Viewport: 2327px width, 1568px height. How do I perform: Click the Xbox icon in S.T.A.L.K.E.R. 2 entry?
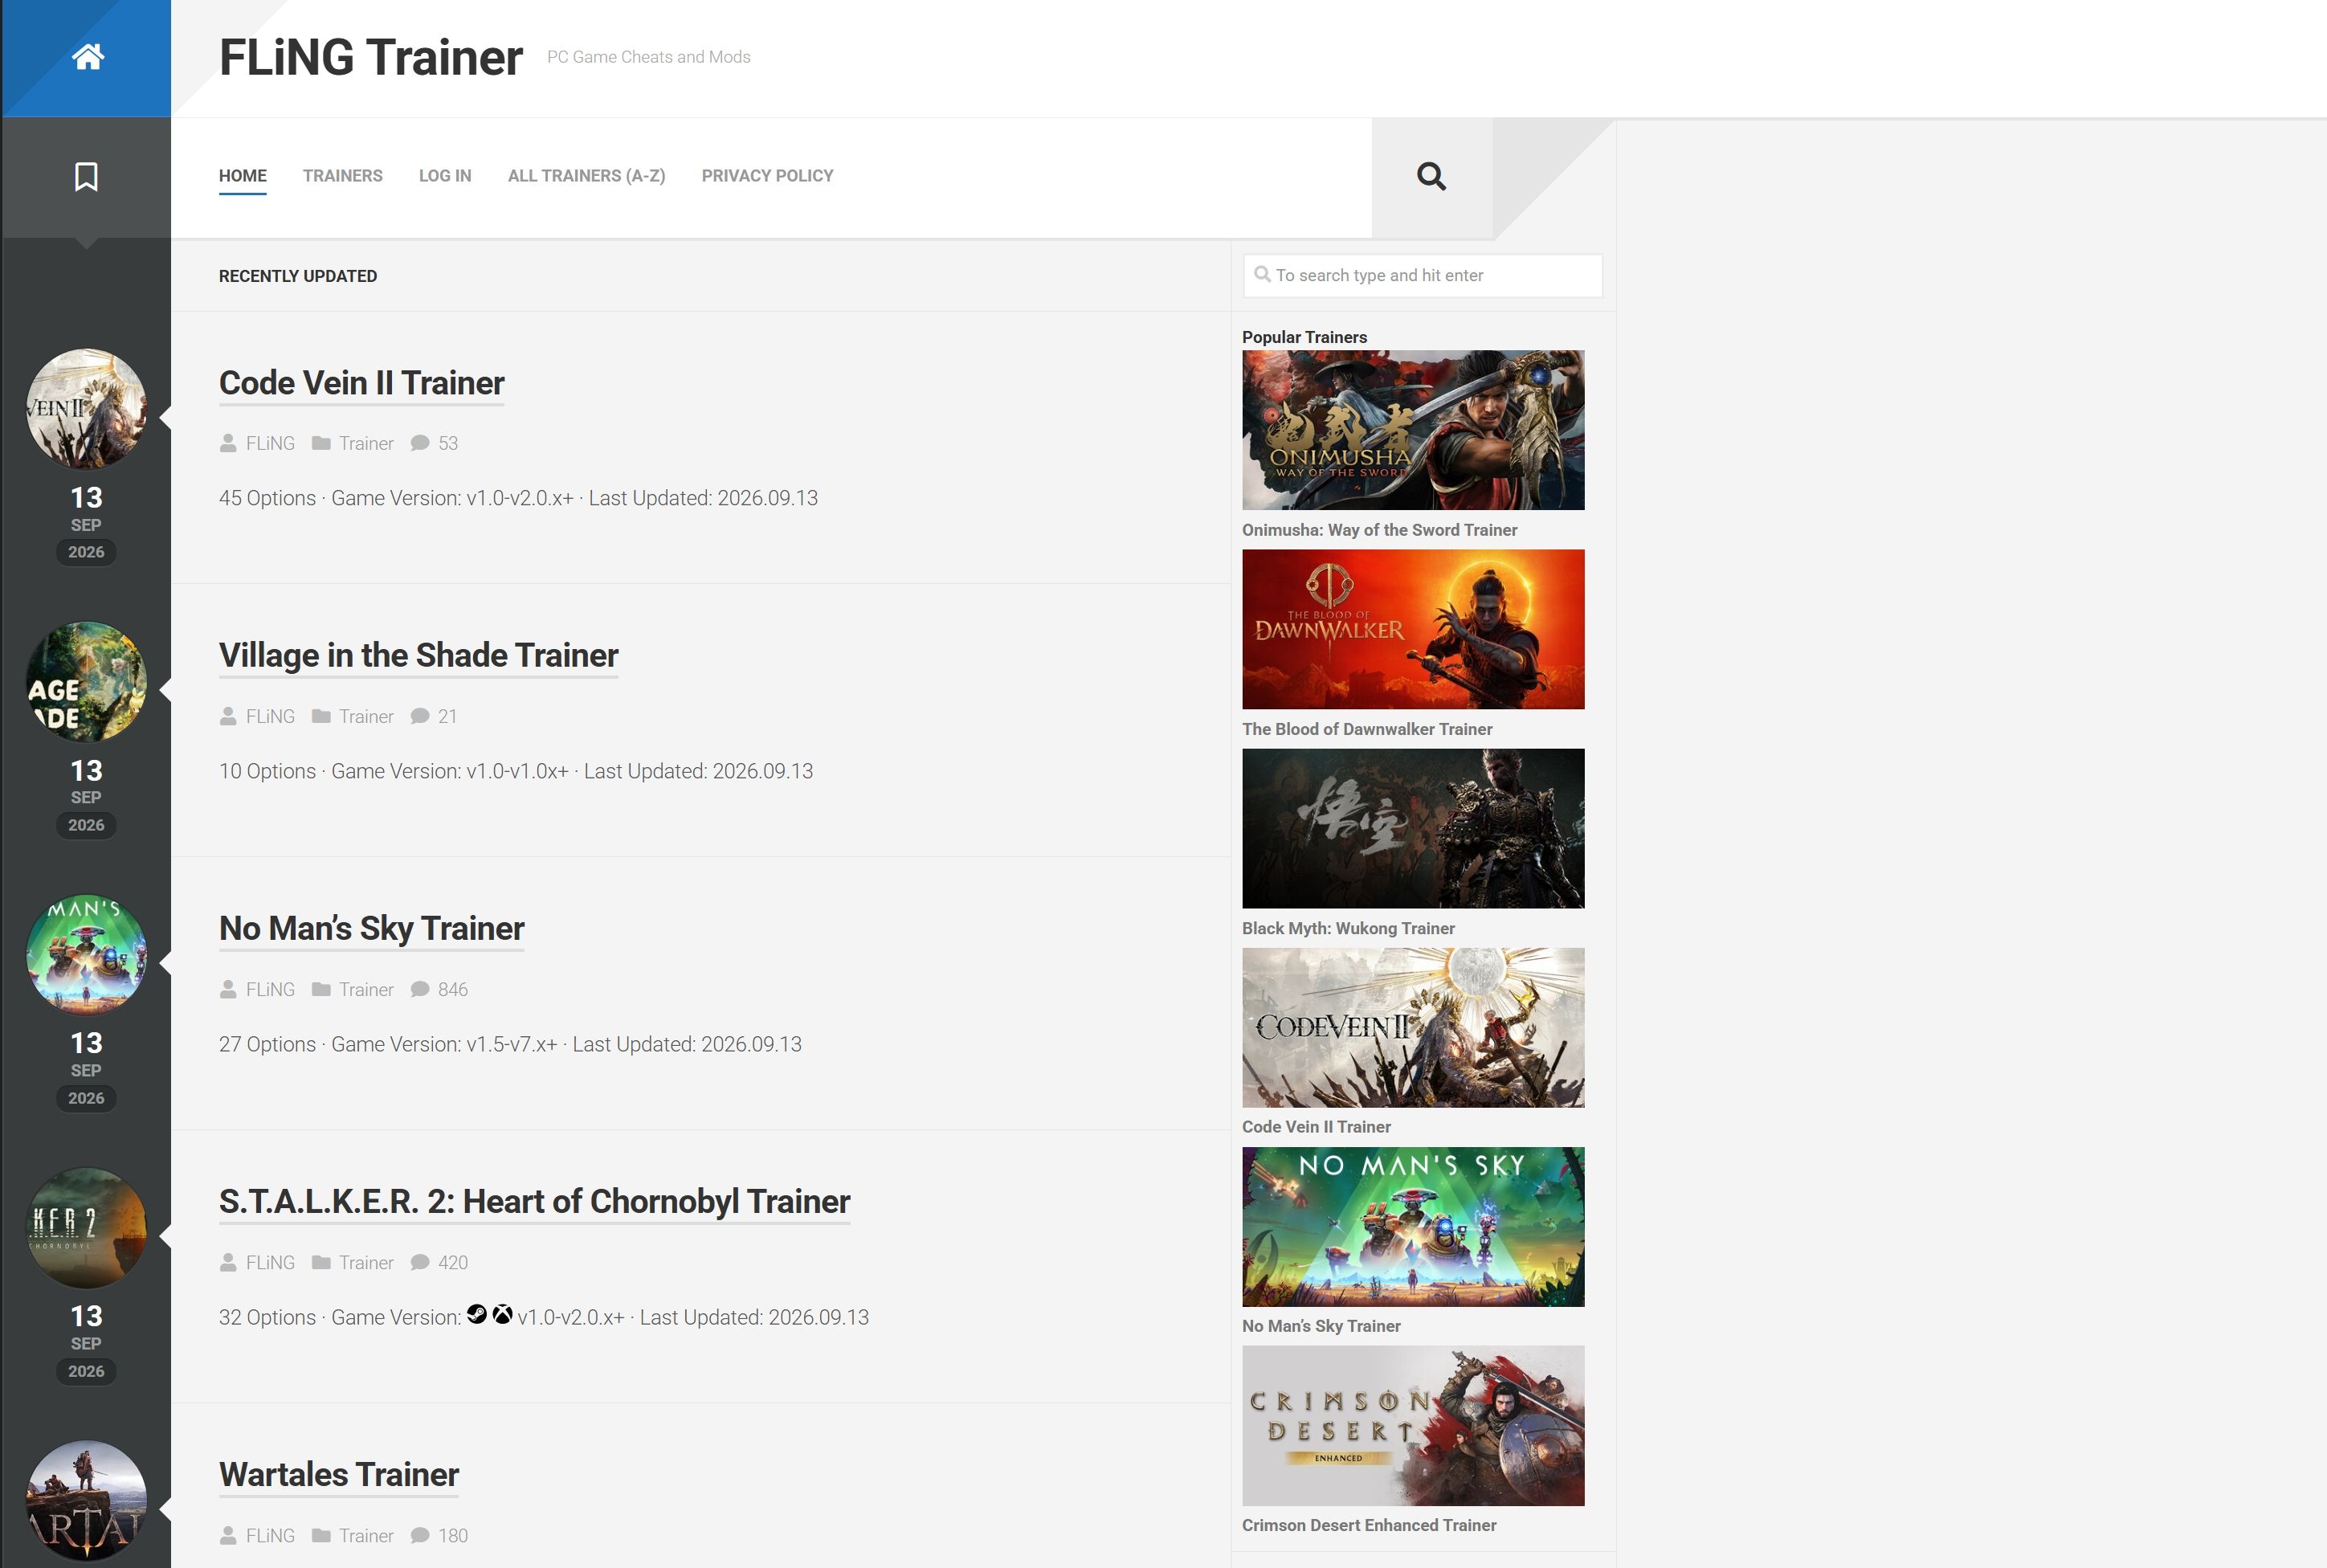(x=502, y=1314)
